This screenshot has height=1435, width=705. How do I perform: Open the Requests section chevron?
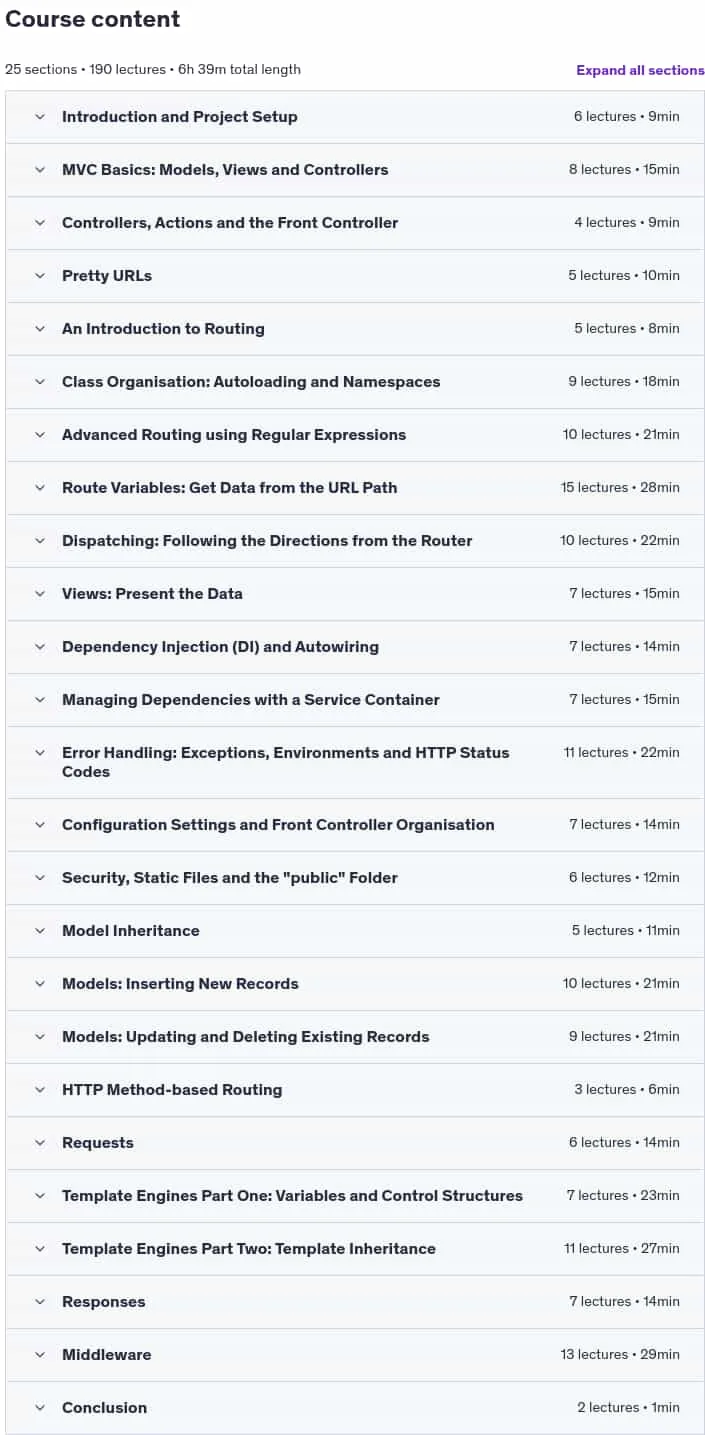pyautogui.click(x=40, y=1143)
